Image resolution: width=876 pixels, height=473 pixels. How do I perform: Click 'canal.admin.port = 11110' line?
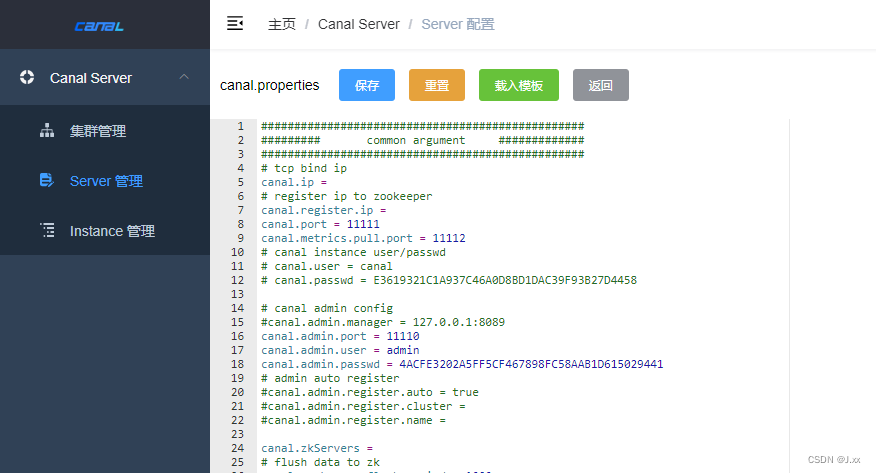coord(340,336)
